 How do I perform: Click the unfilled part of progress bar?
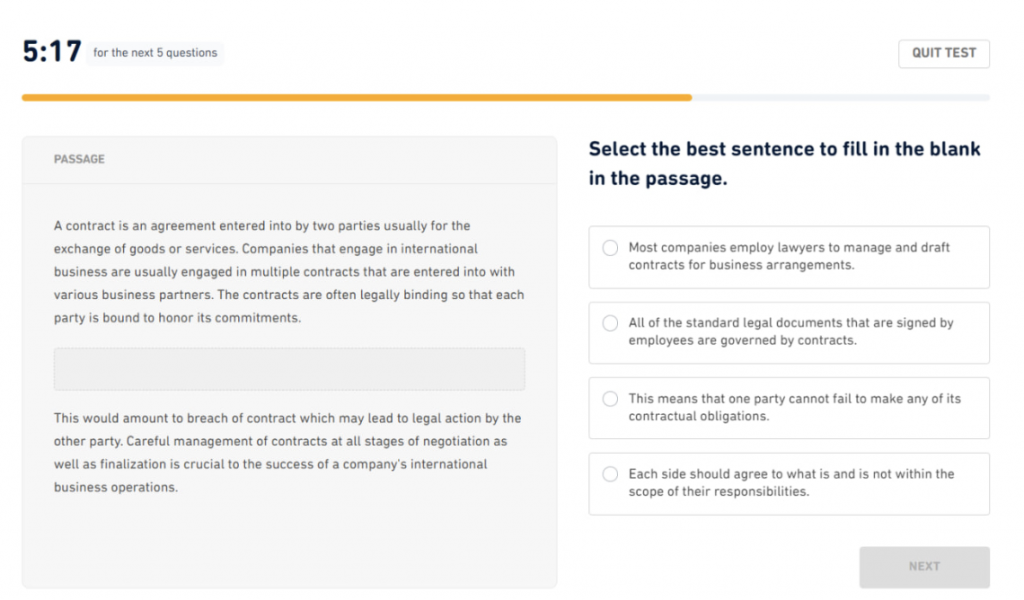[x=840, y=98]
